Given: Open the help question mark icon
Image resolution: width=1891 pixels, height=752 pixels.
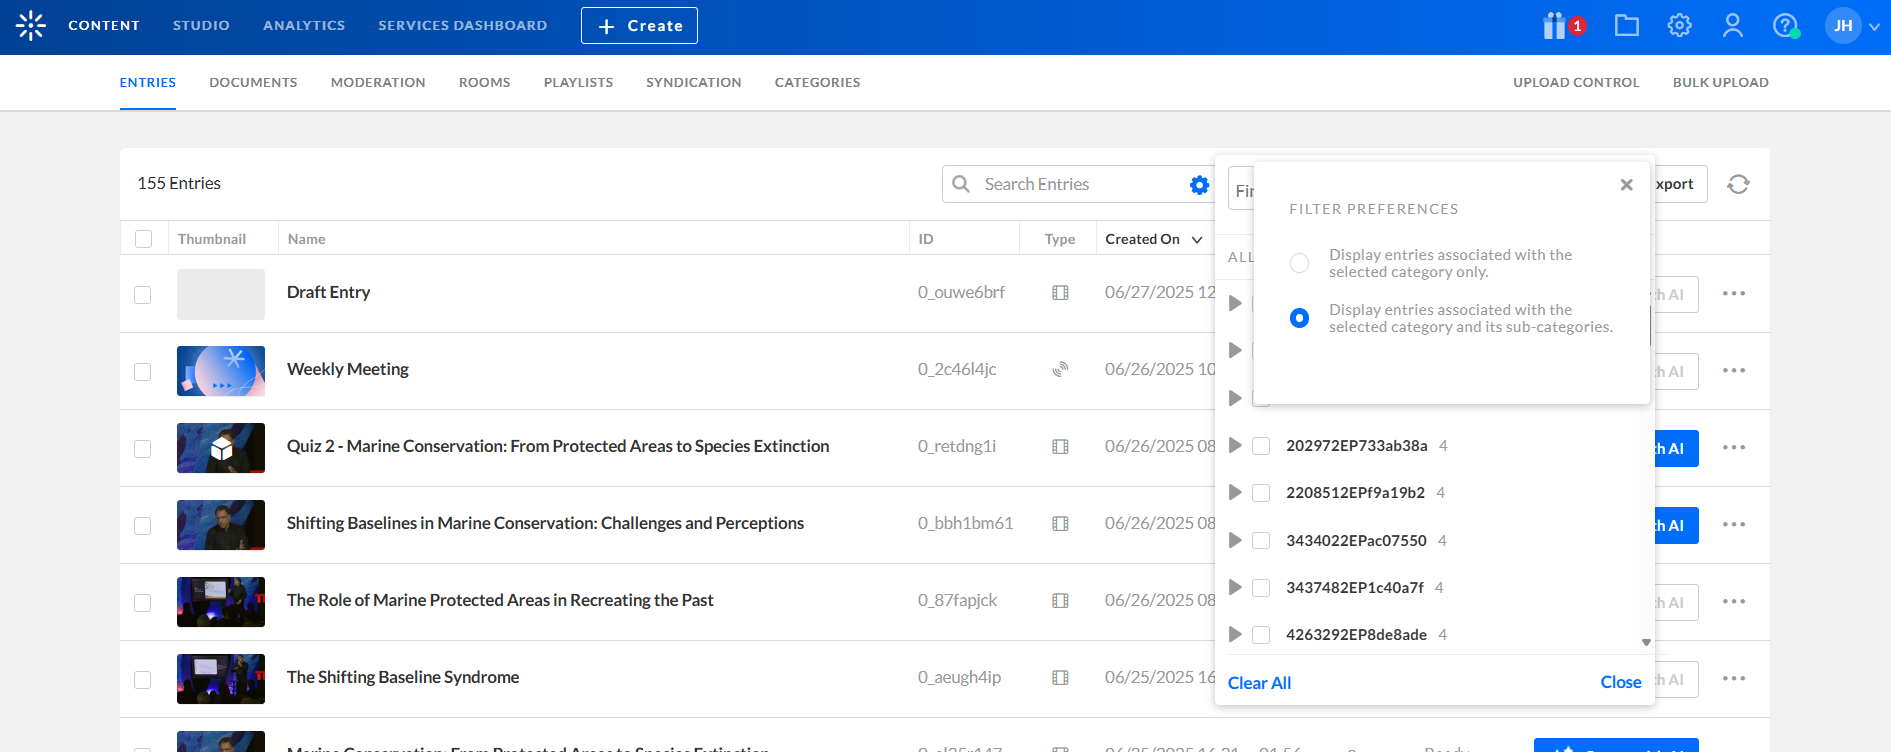Looking at the screenshot, I should click(1785, 26).
